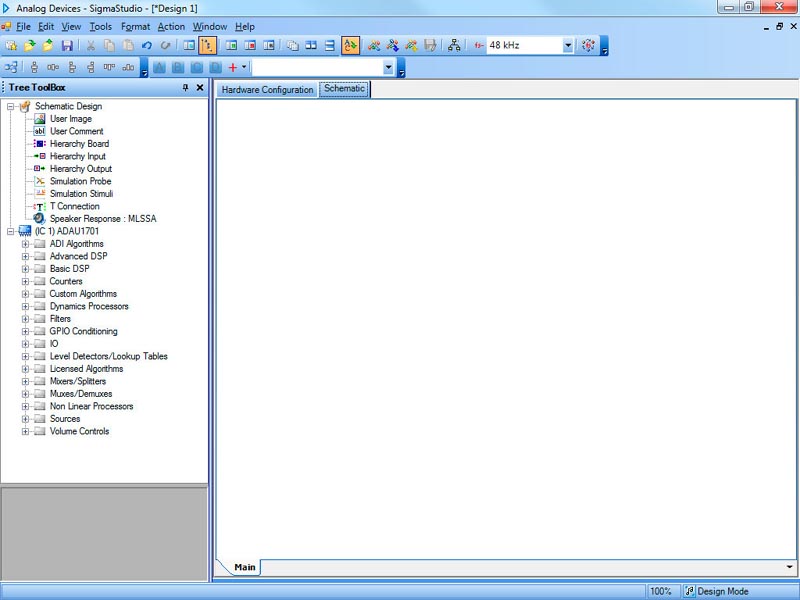The image size is (800, 600).
Task: Select the Schematic tab
Action: [x=344, y=89]
